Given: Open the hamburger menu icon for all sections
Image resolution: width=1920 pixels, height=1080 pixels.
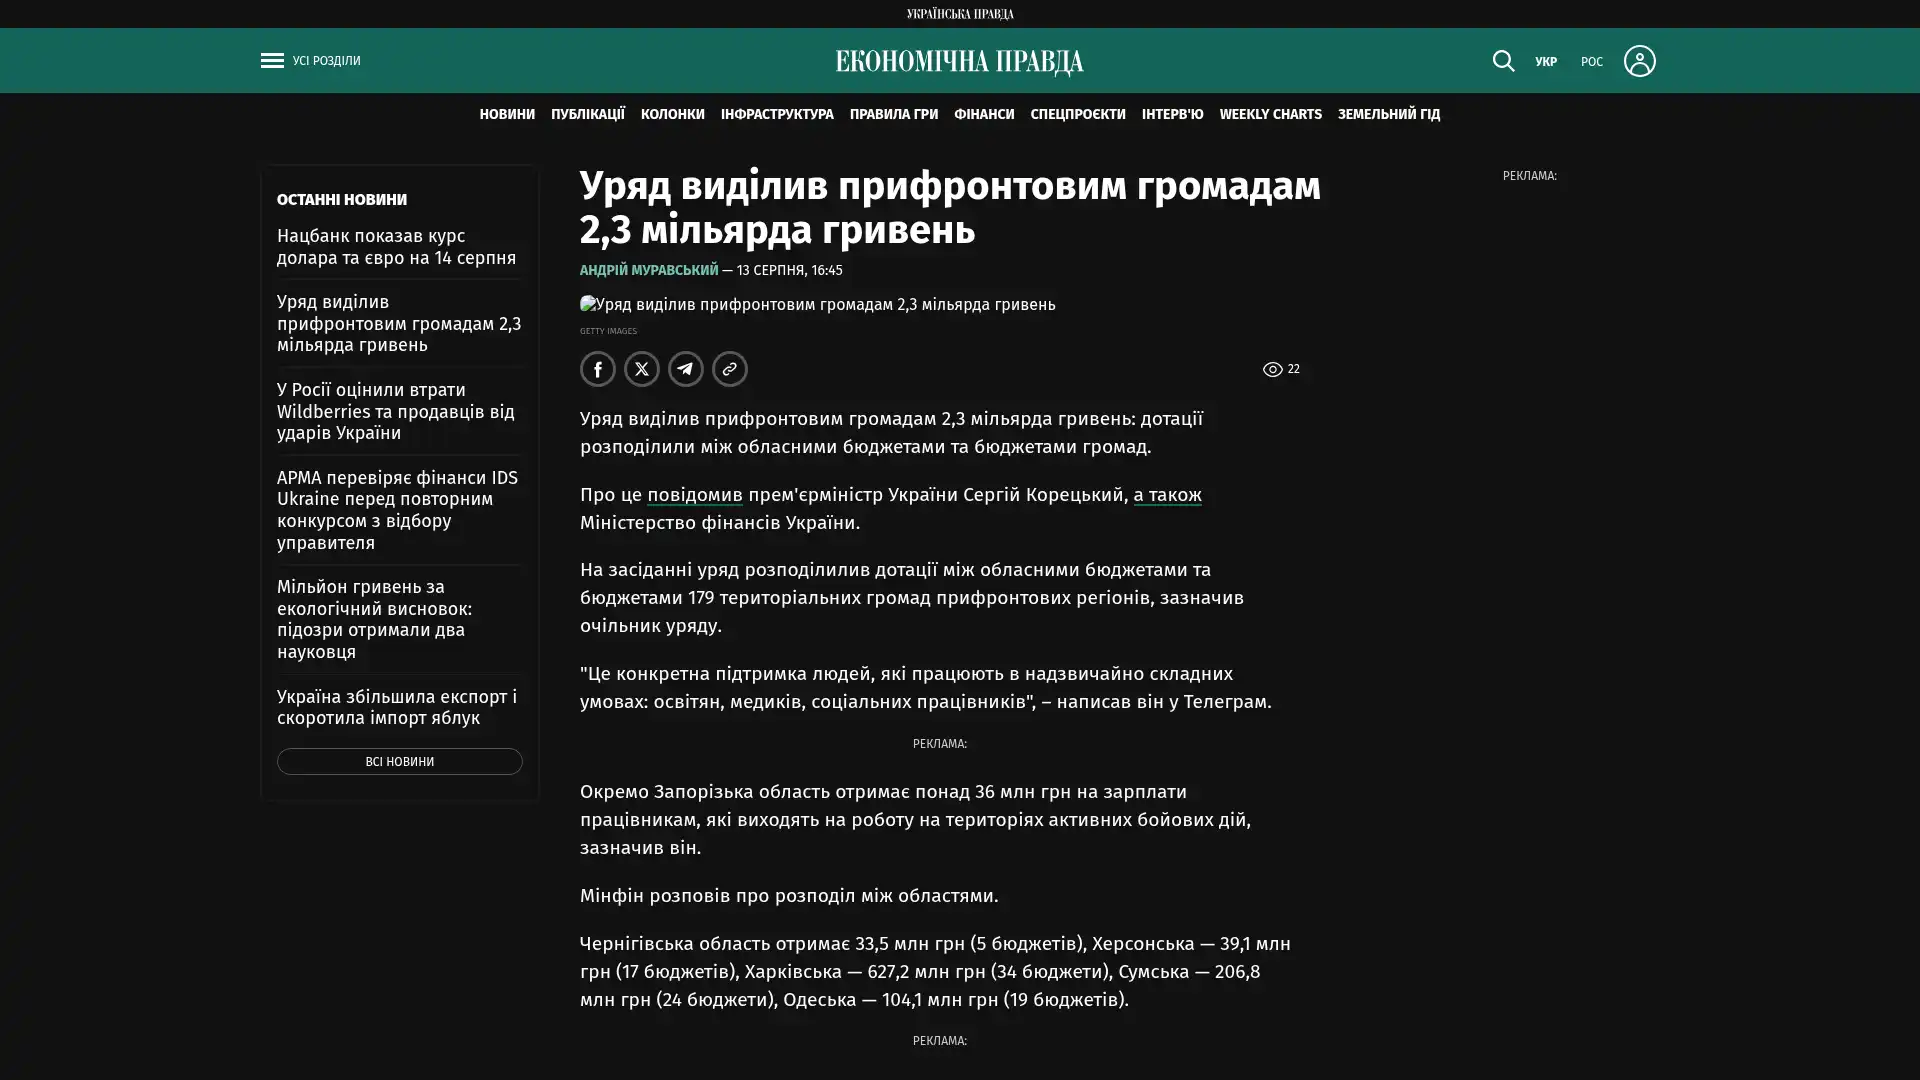Looking at the screenshot, I should (272, 61).
